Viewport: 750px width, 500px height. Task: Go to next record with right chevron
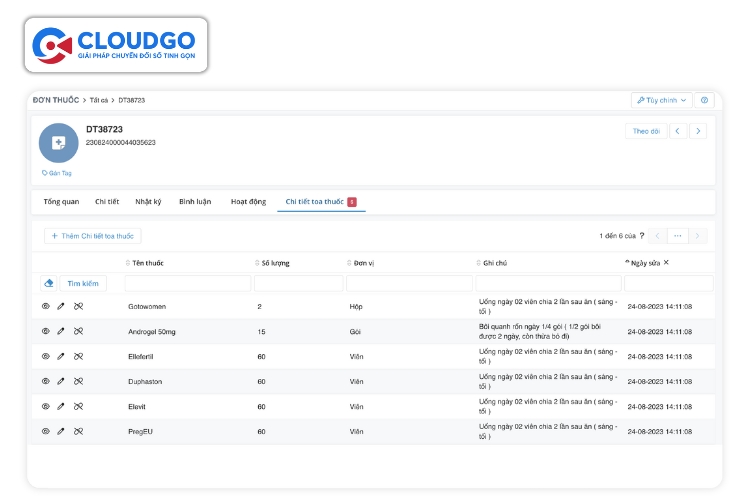point(698,131)
